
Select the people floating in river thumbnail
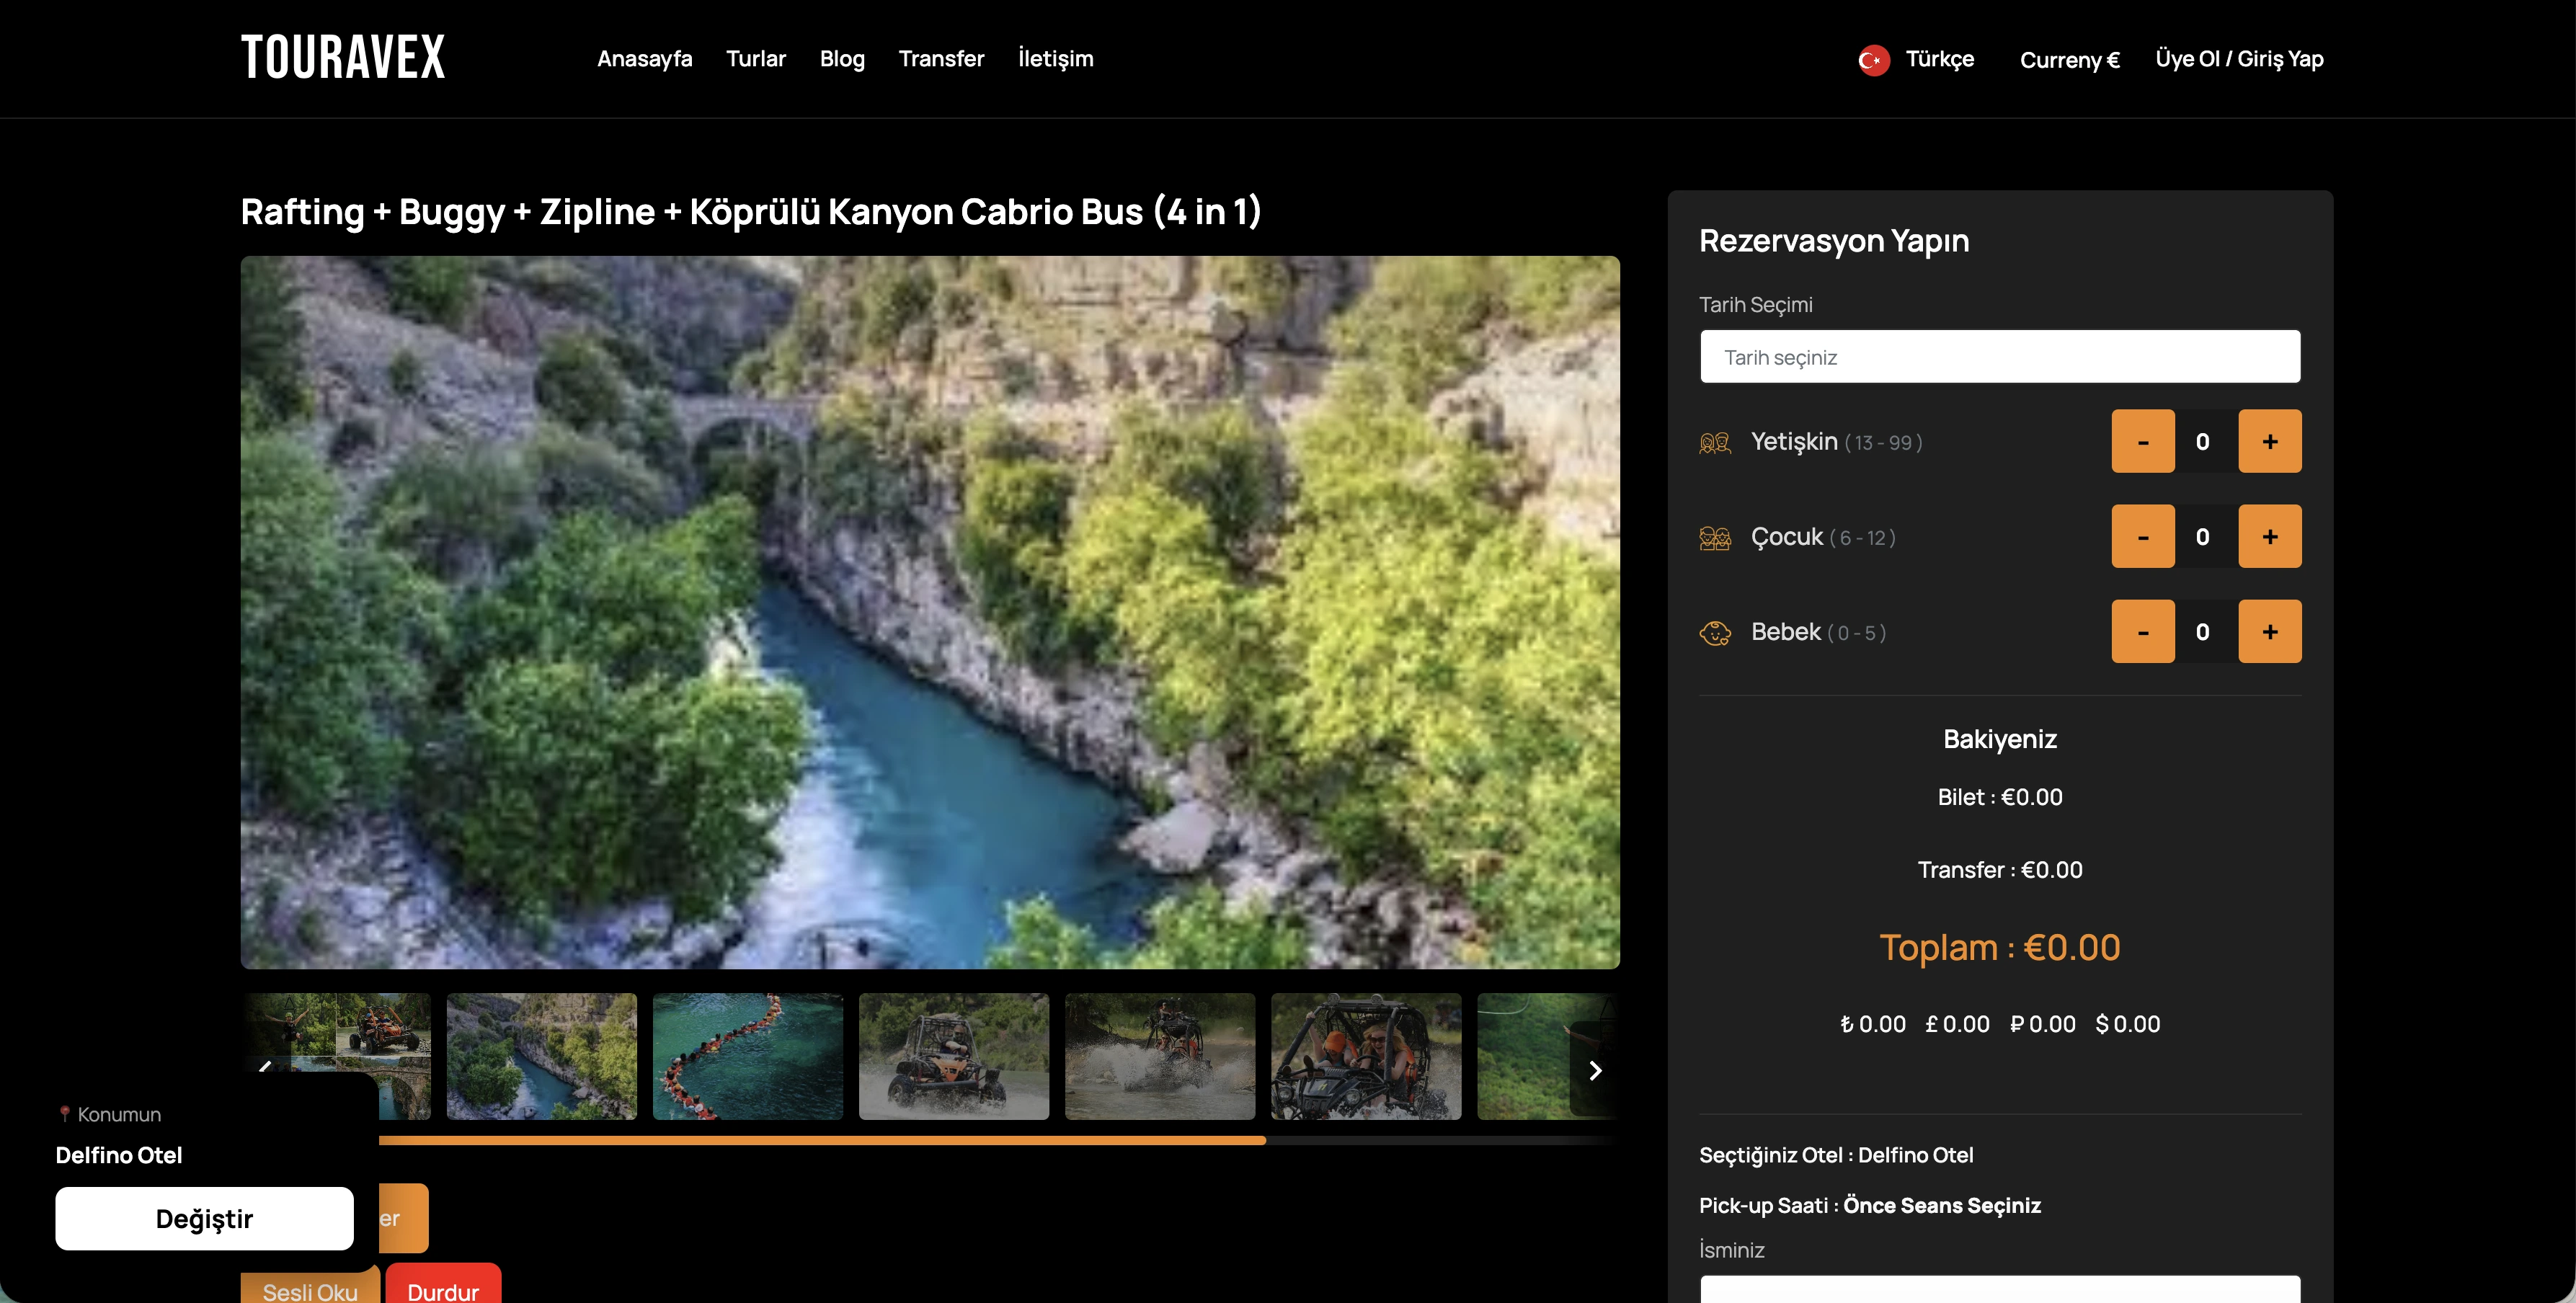747,1056
